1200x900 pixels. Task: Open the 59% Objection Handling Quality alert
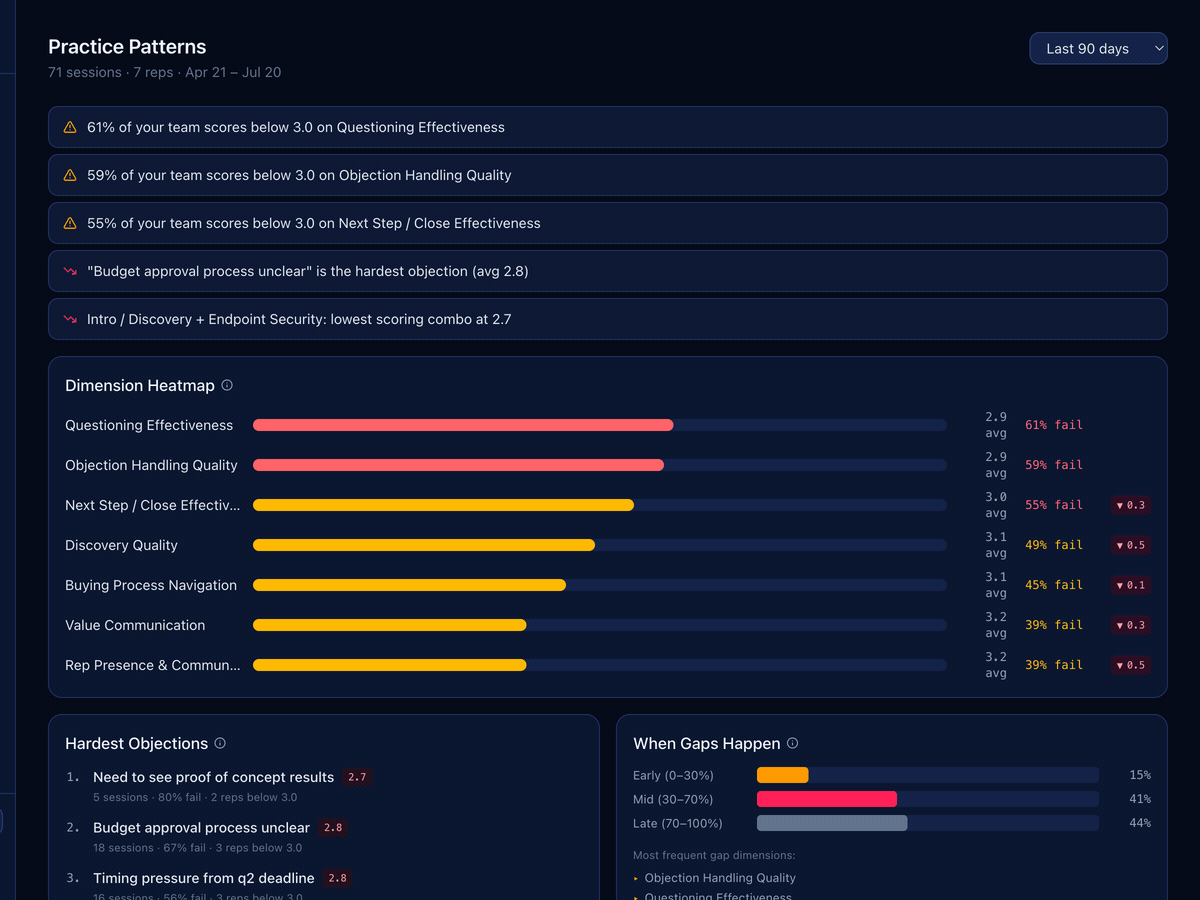tap(607, 175)
